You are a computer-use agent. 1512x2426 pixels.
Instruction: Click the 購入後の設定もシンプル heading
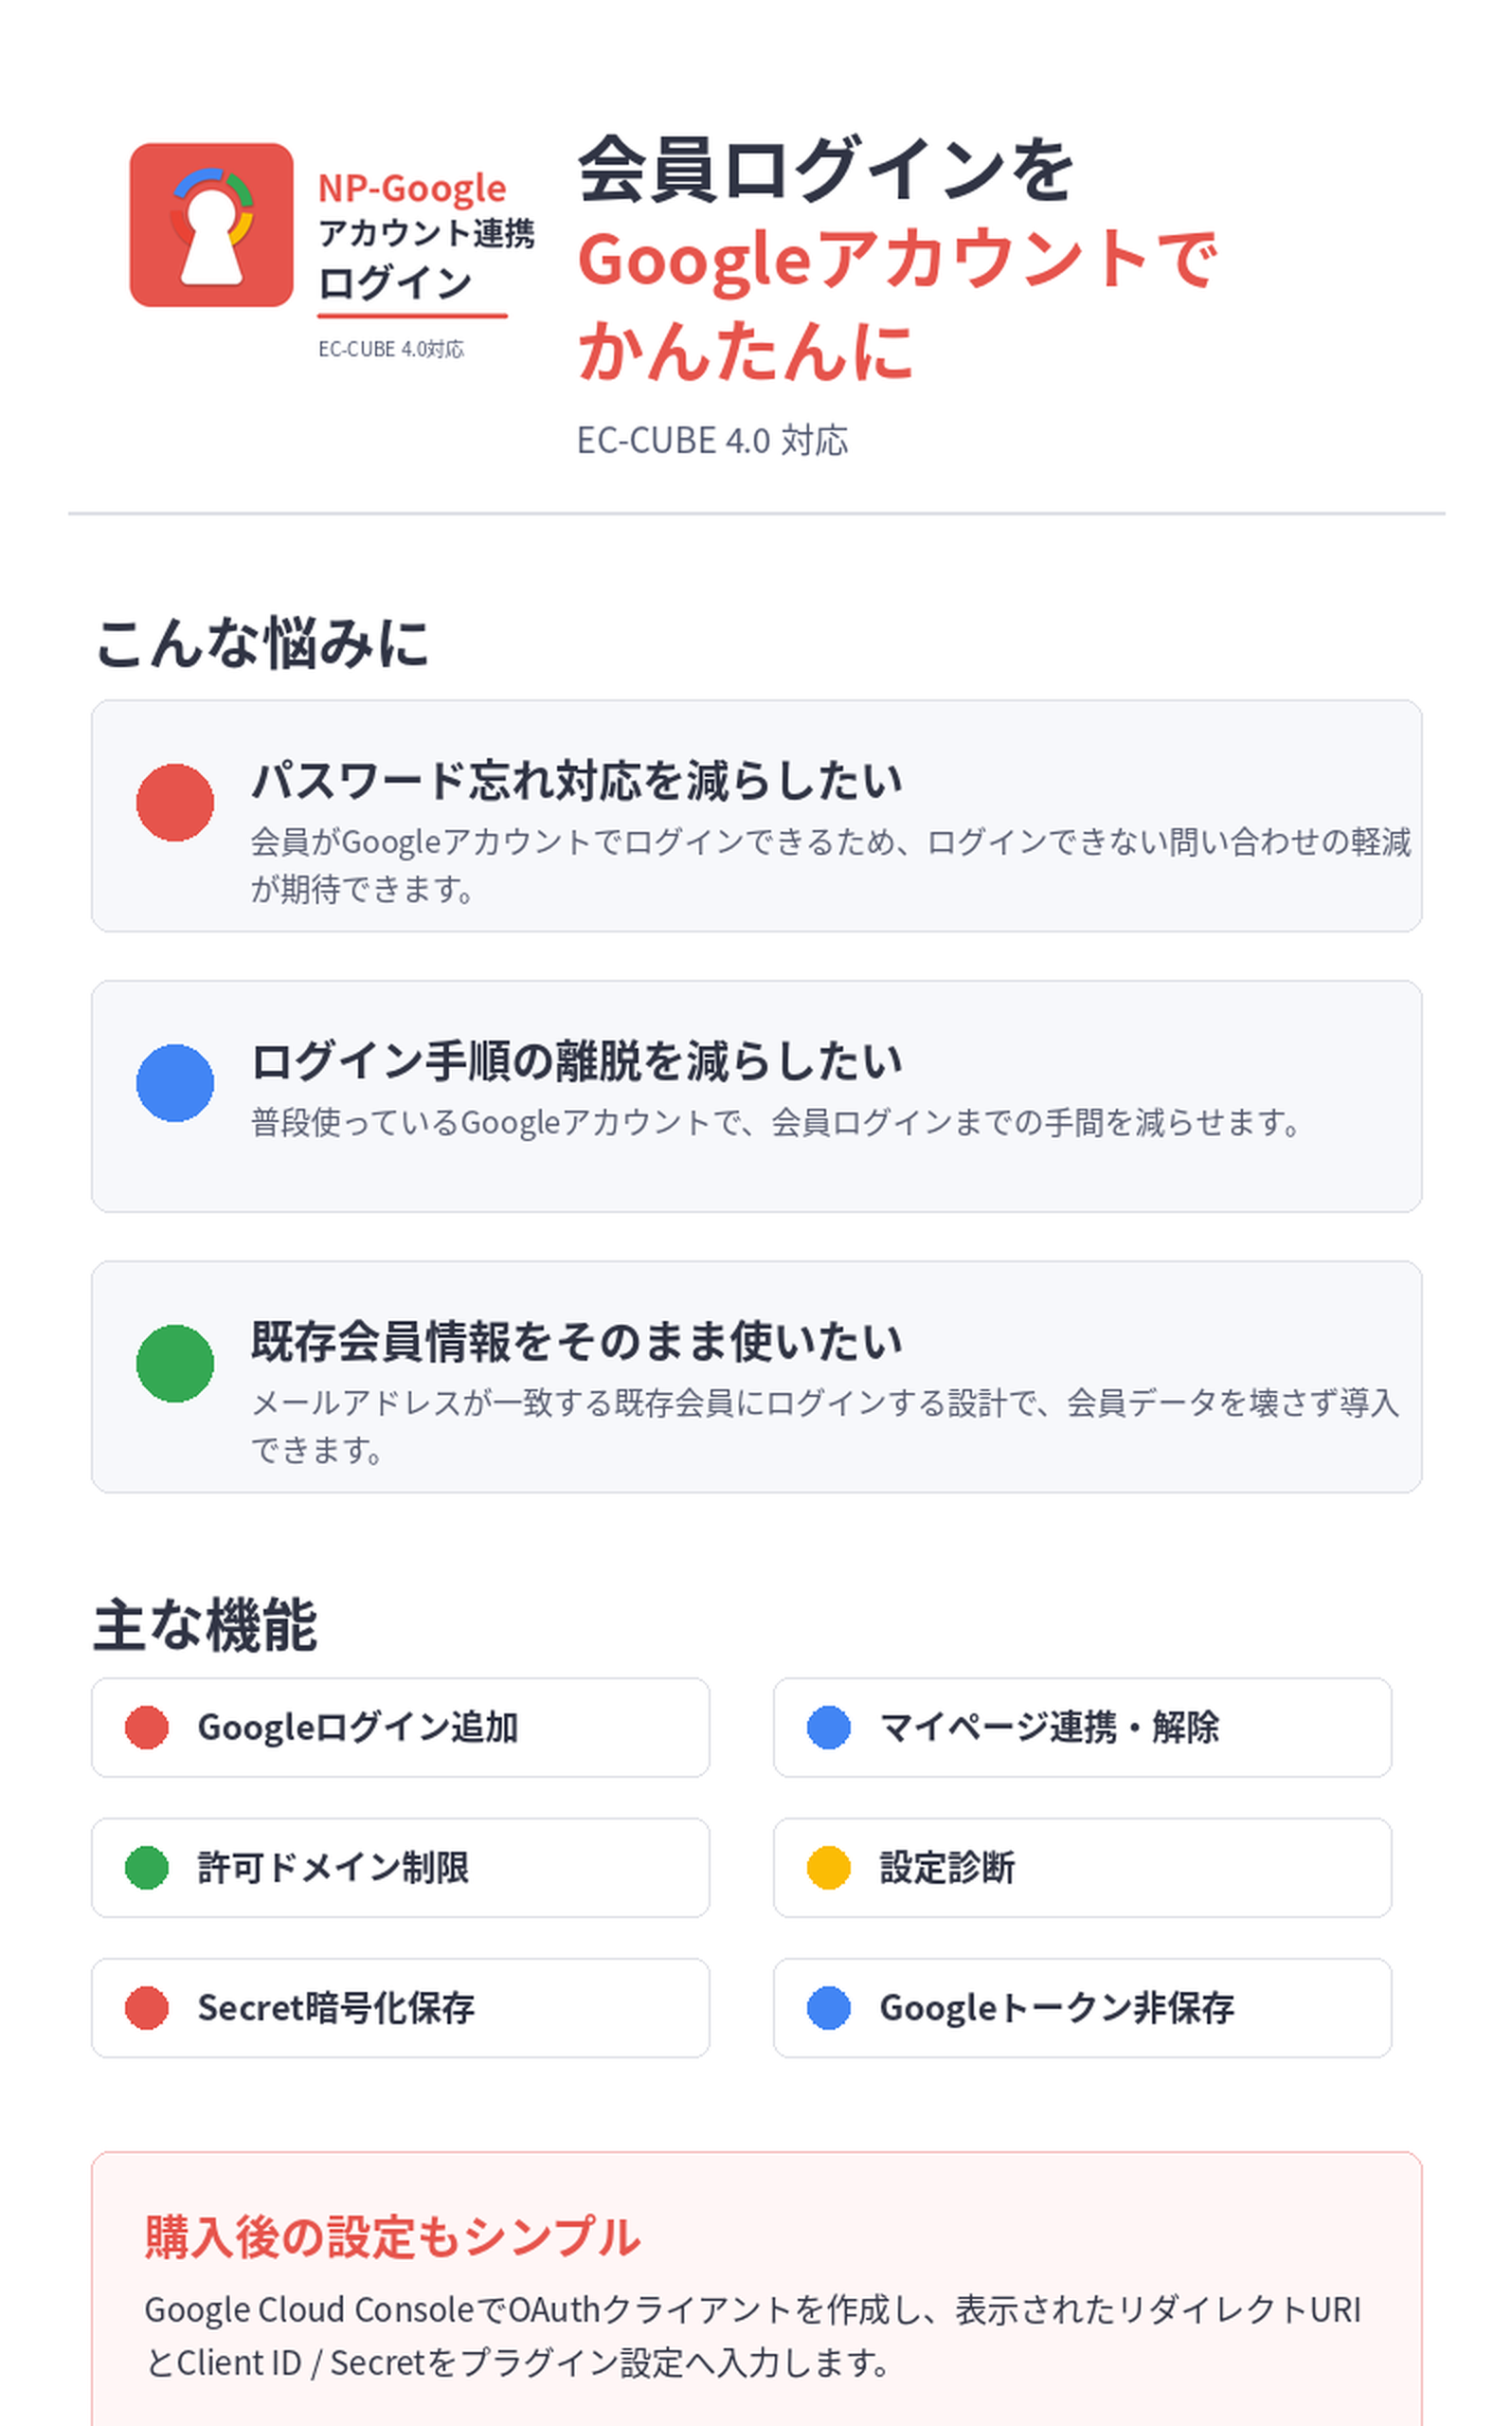[x=393, y=2237]
